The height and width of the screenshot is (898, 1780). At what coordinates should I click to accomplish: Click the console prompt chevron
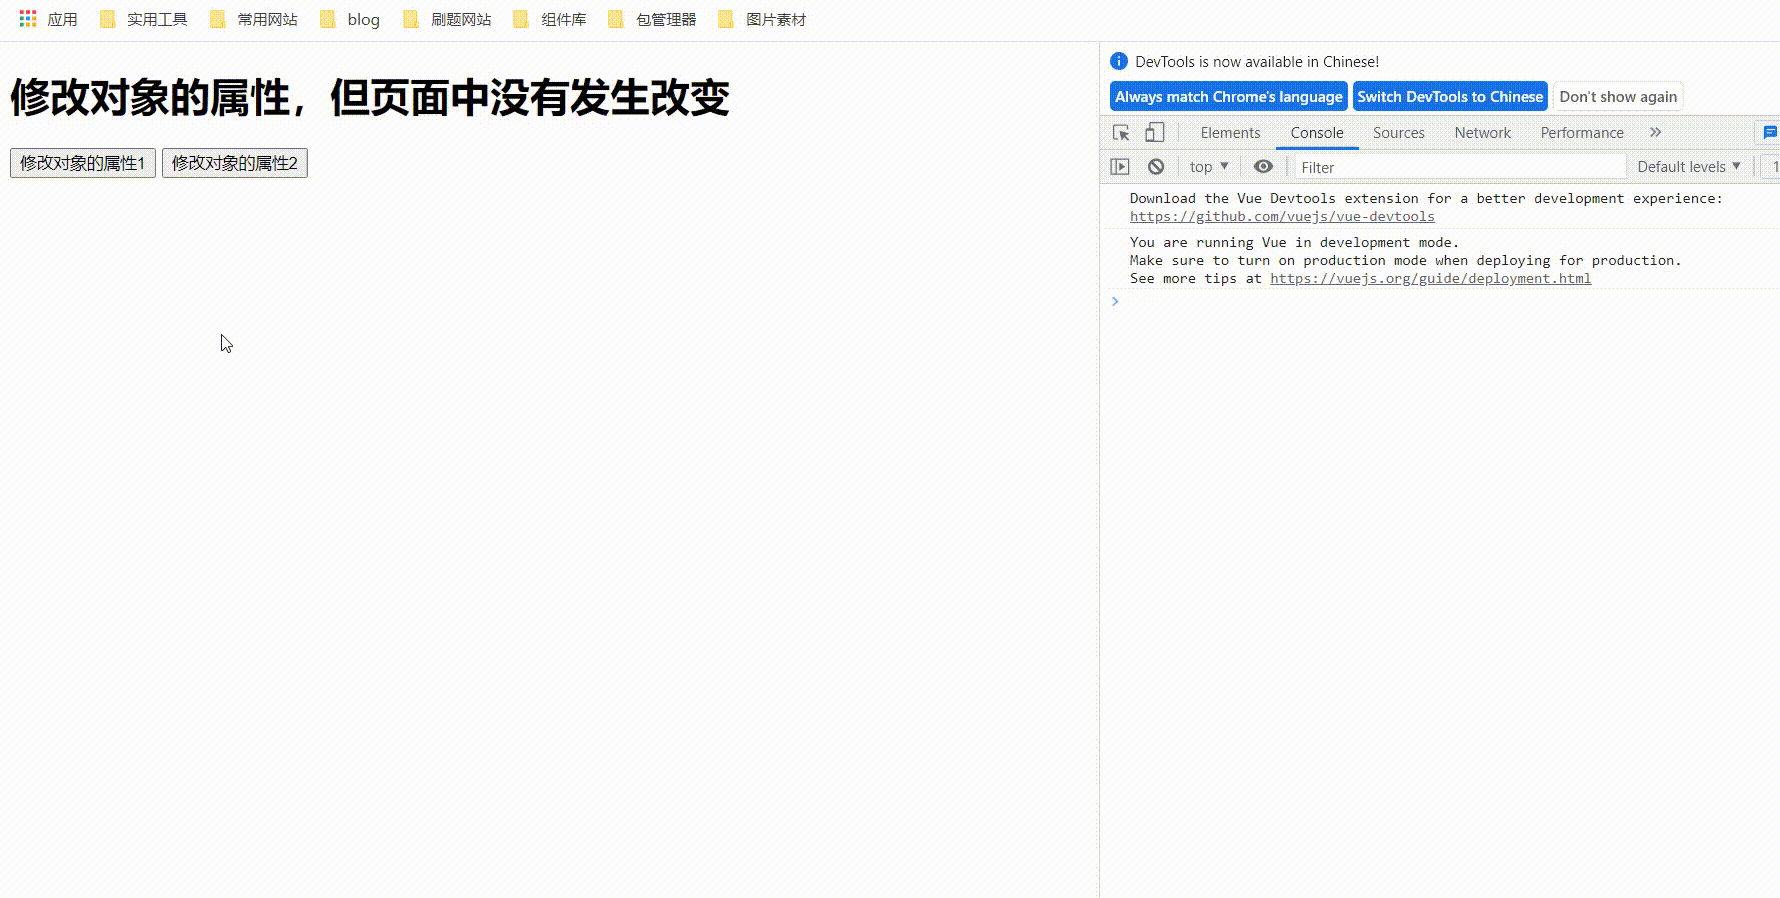pos(1115,301)
